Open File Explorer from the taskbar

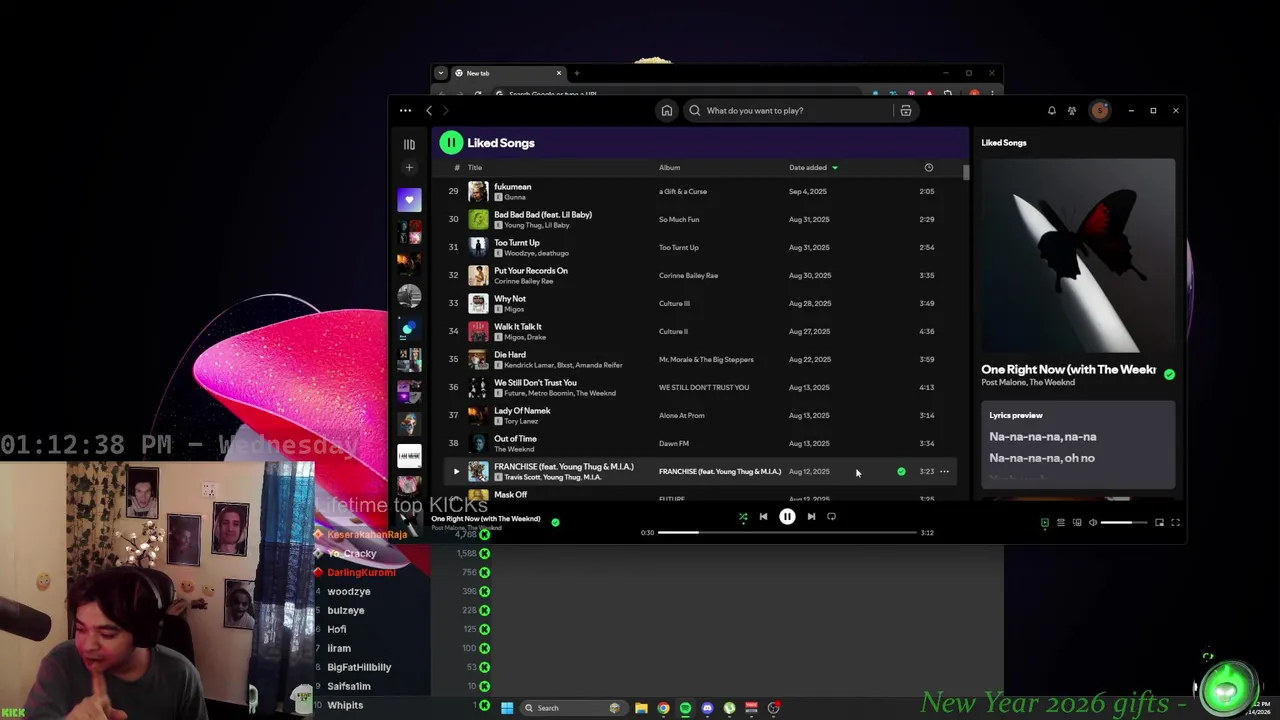[x=641, y=708]
